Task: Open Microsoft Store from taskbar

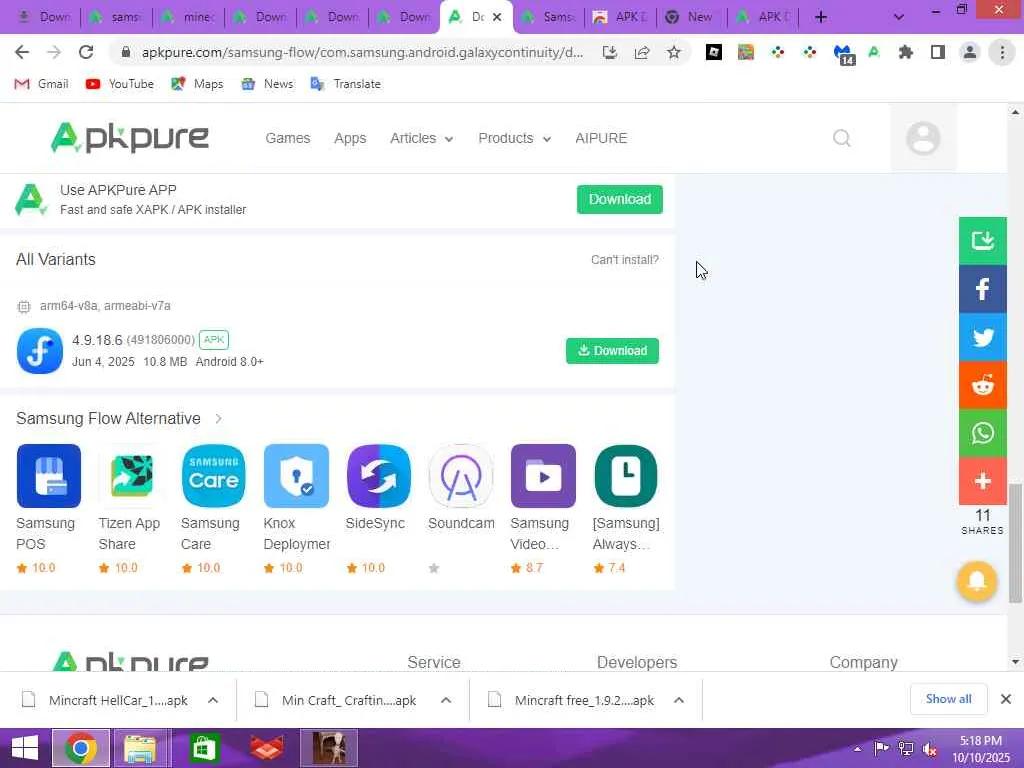Action: [x=203, y=748]
